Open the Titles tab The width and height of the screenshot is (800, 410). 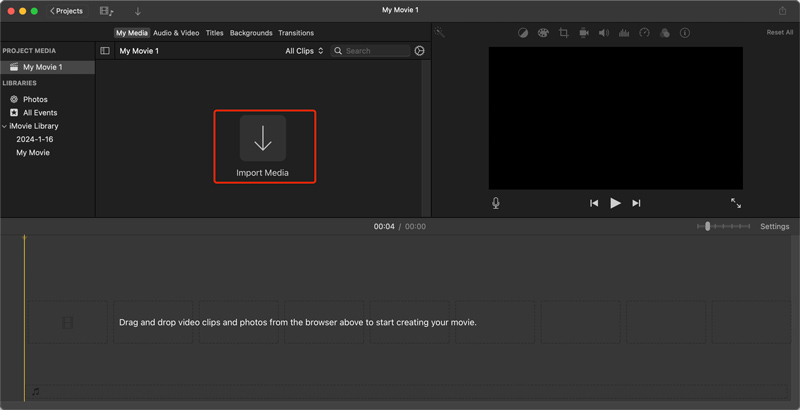pyautogui.click(x=214, y=33)
